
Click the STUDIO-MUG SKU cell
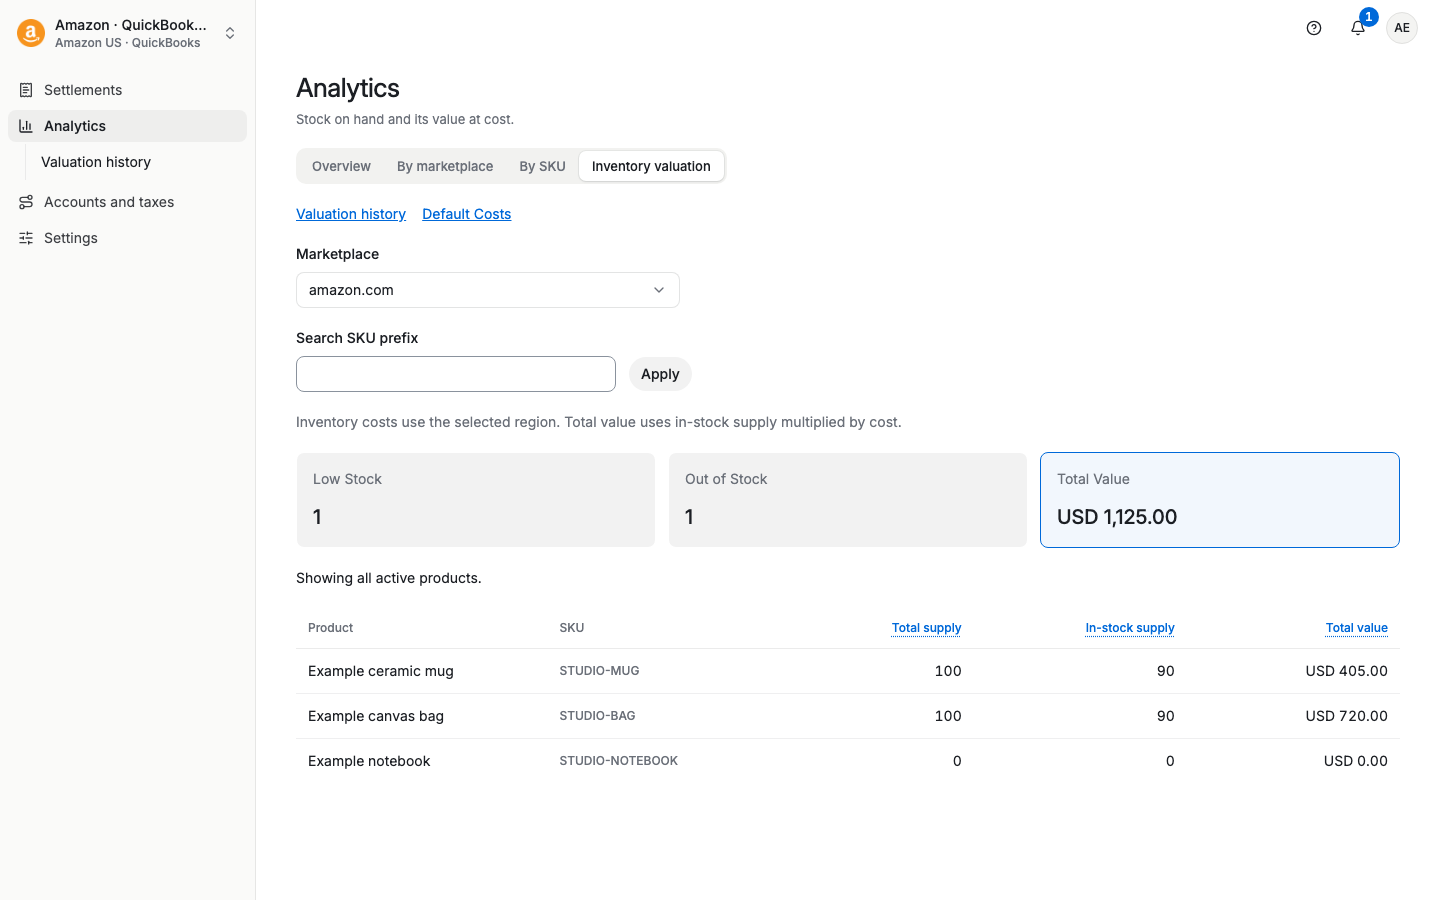599,671
